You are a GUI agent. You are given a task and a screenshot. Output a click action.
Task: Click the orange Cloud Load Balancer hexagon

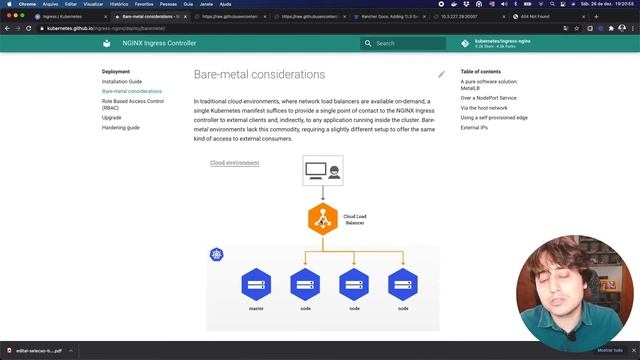click(323, 219)
